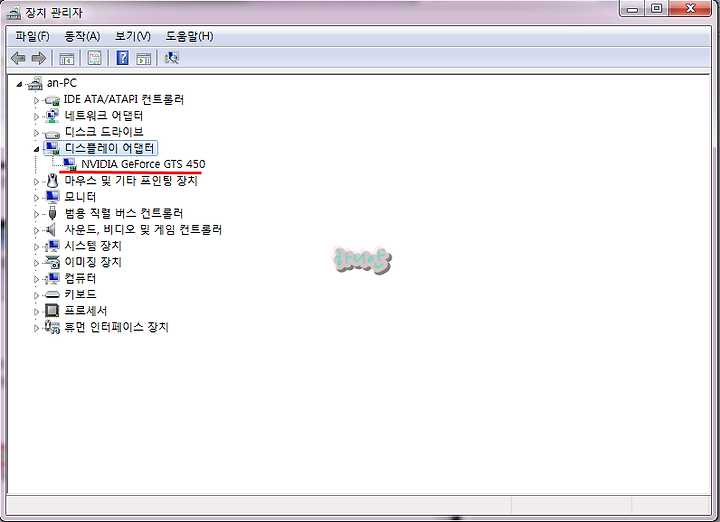Viewport: 720px width, 522px height.
Task: Click the an-PC computer icon
Action: click(35, 83)
